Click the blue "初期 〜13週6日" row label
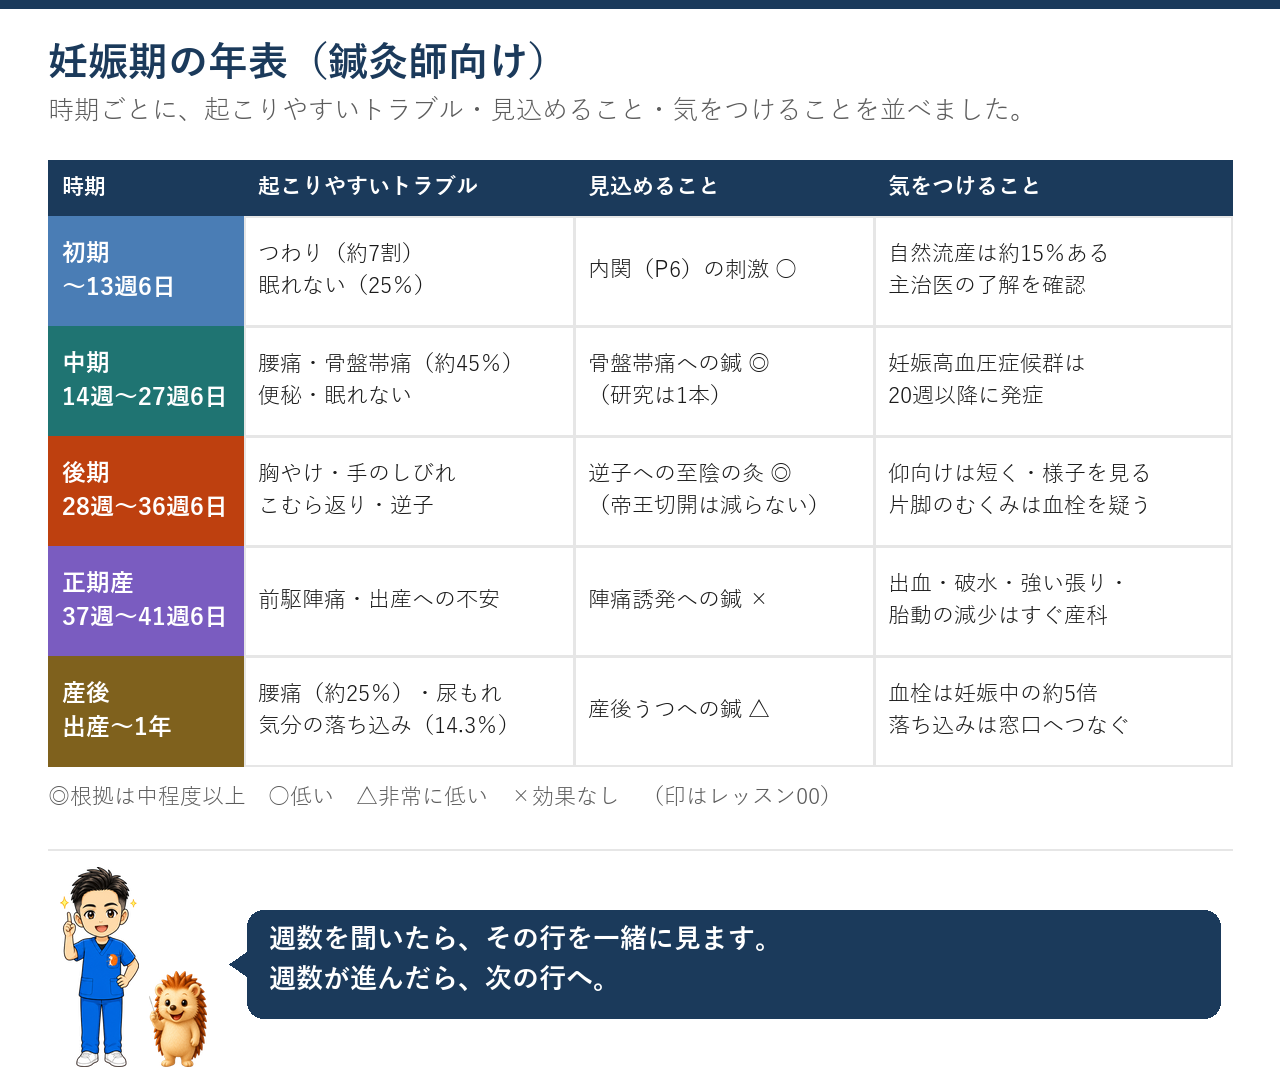Screen dimensions: 1280x1079 146,271
